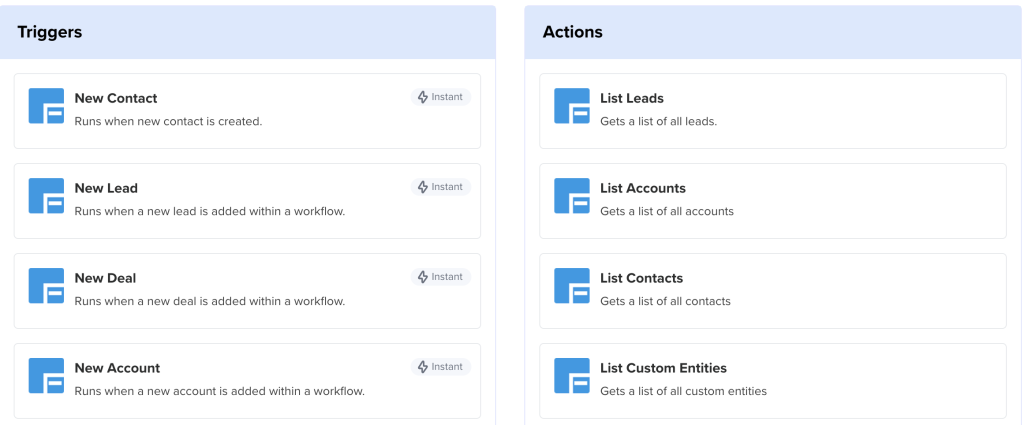Click the app icon beside New Lead

pyautogui.click(x=46, y=196)
